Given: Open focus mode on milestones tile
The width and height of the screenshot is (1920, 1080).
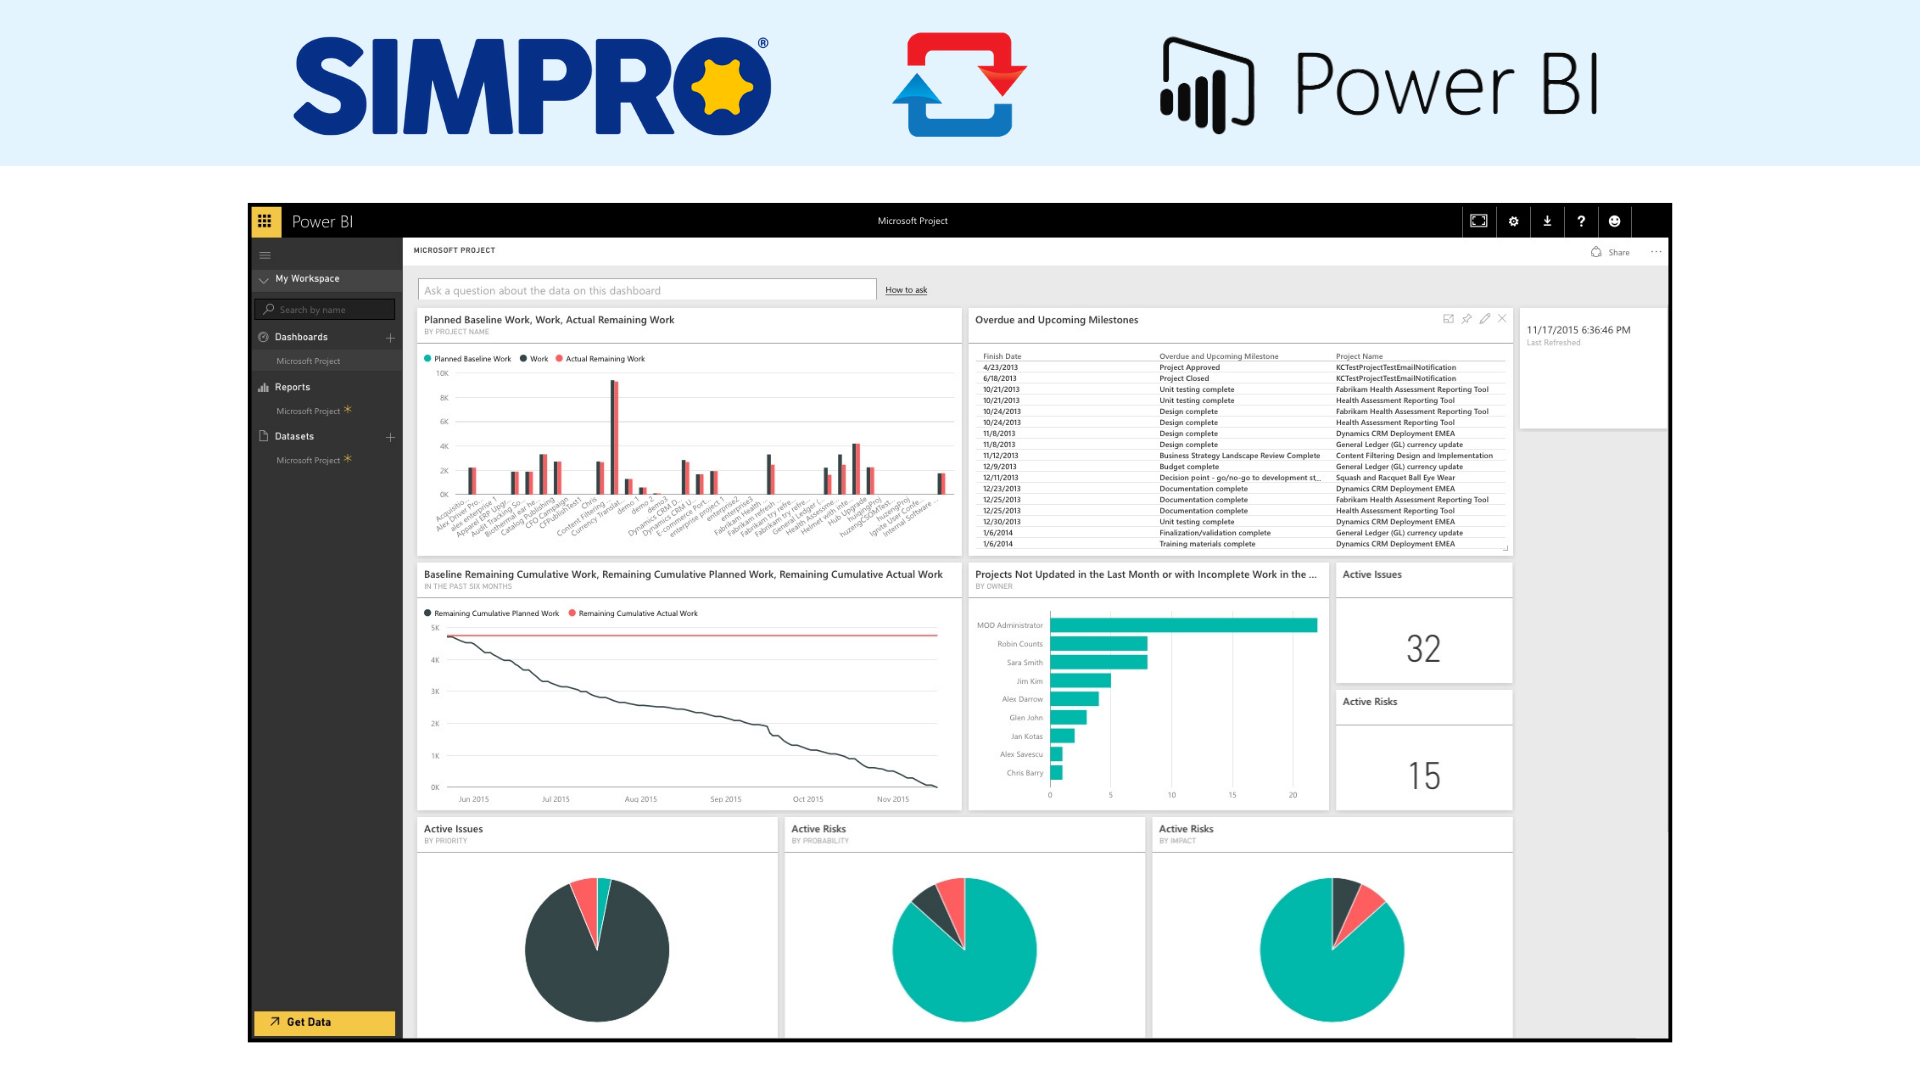Looking at the screenshot, I should [x=1448, y=319].
